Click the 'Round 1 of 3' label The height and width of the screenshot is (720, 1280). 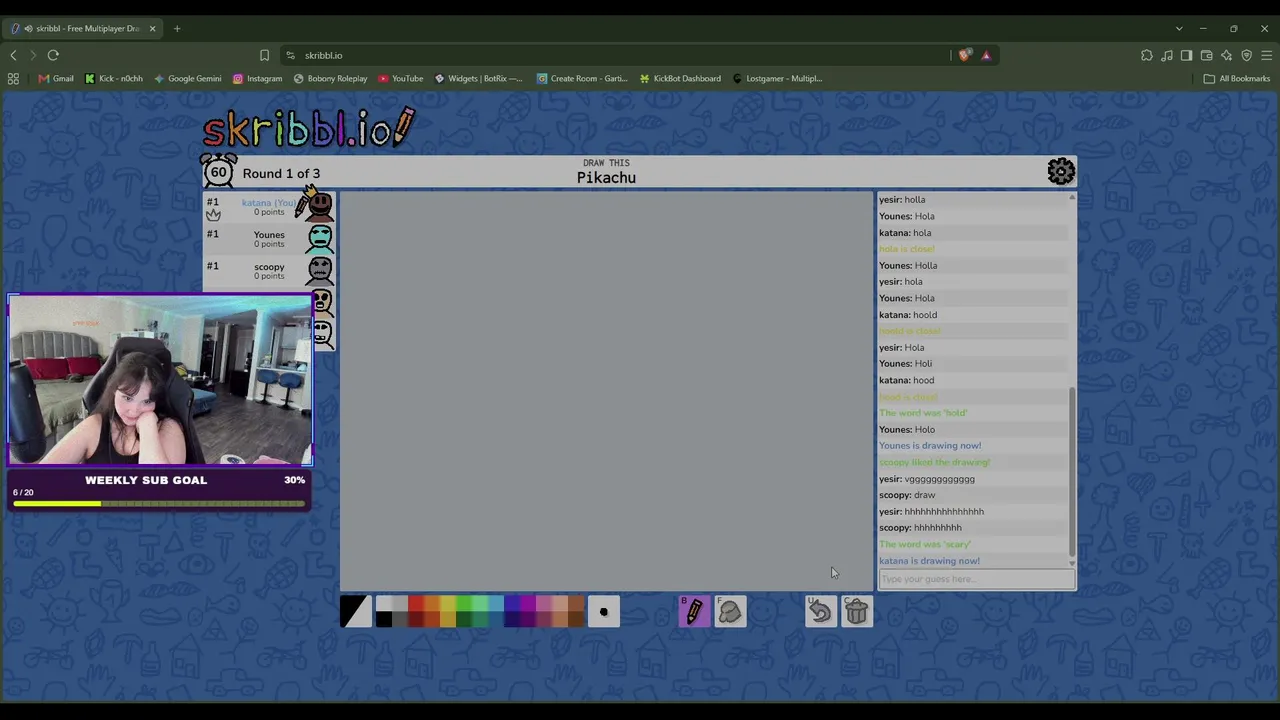[281, 173]
